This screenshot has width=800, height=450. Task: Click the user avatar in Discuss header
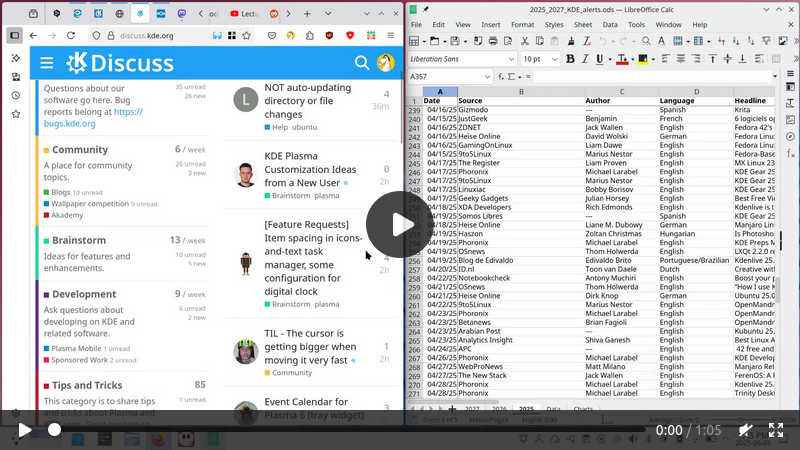[x=386, y=63]
